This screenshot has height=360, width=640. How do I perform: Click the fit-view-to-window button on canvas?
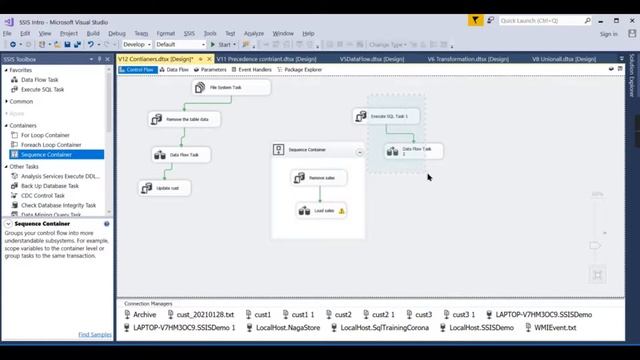tap(598, 275)
